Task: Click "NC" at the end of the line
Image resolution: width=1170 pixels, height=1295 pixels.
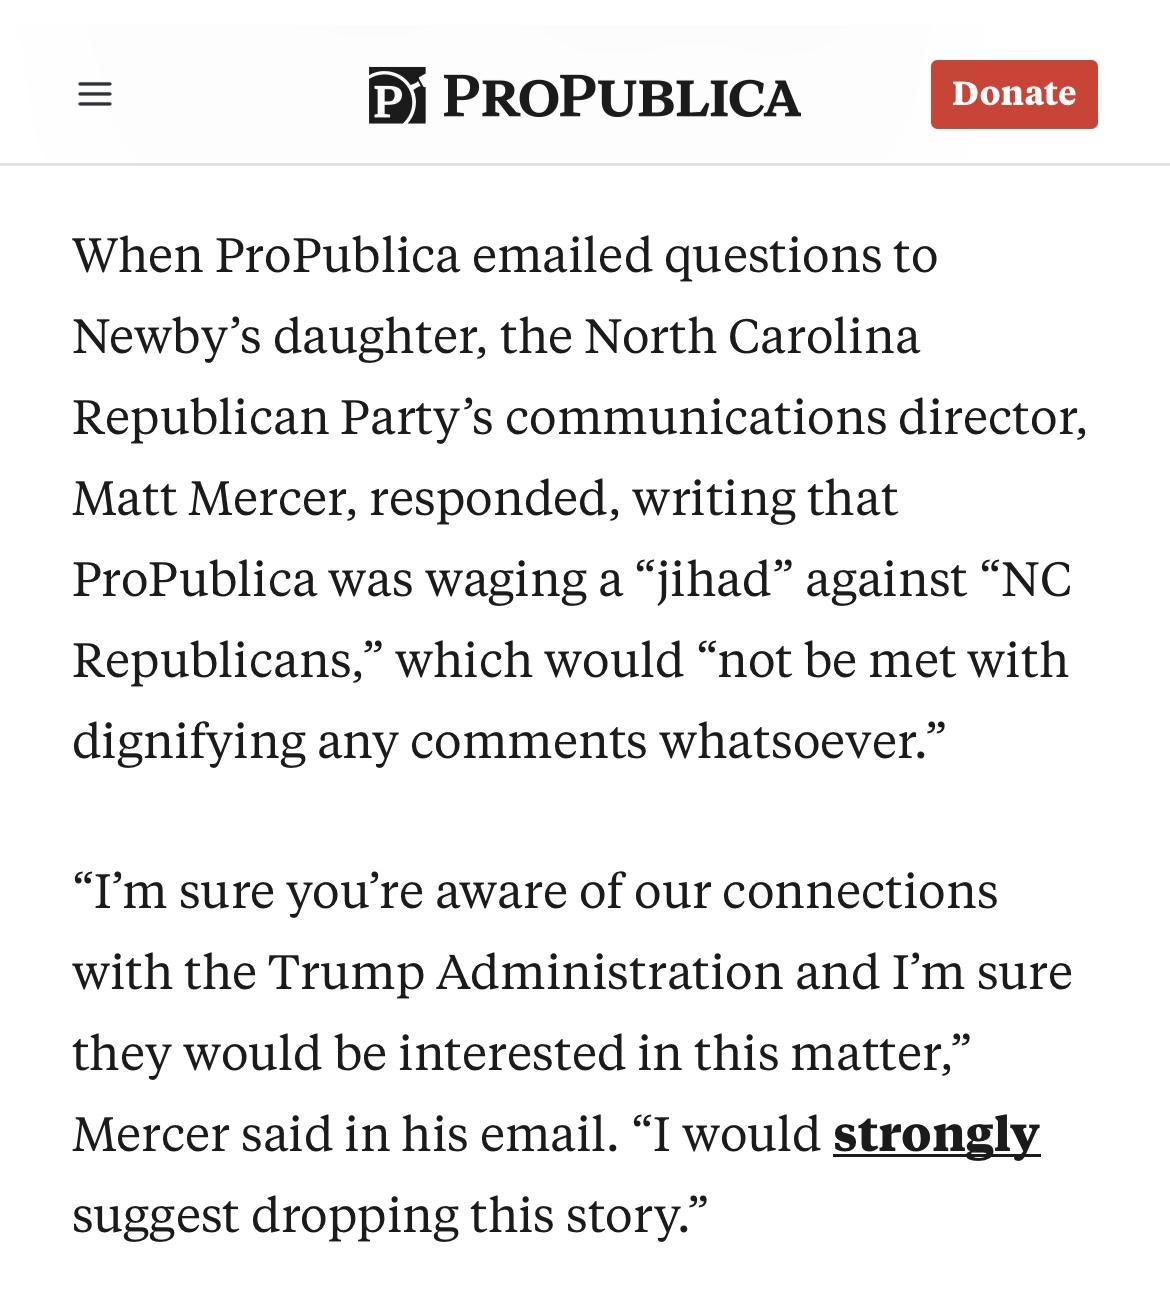Action: pos(1034,579)
